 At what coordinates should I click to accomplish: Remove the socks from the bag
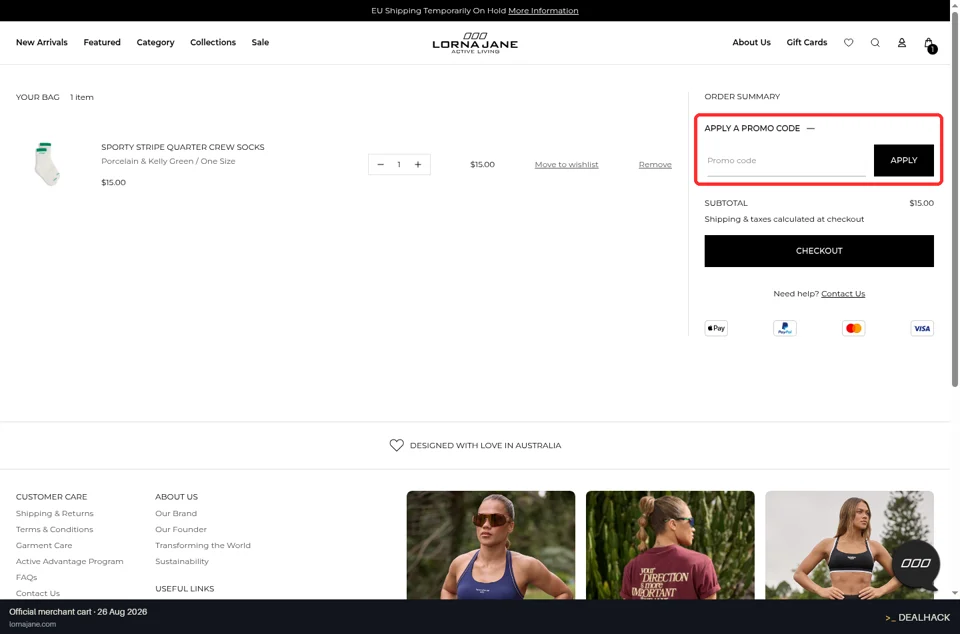click(x=655, y=165)
